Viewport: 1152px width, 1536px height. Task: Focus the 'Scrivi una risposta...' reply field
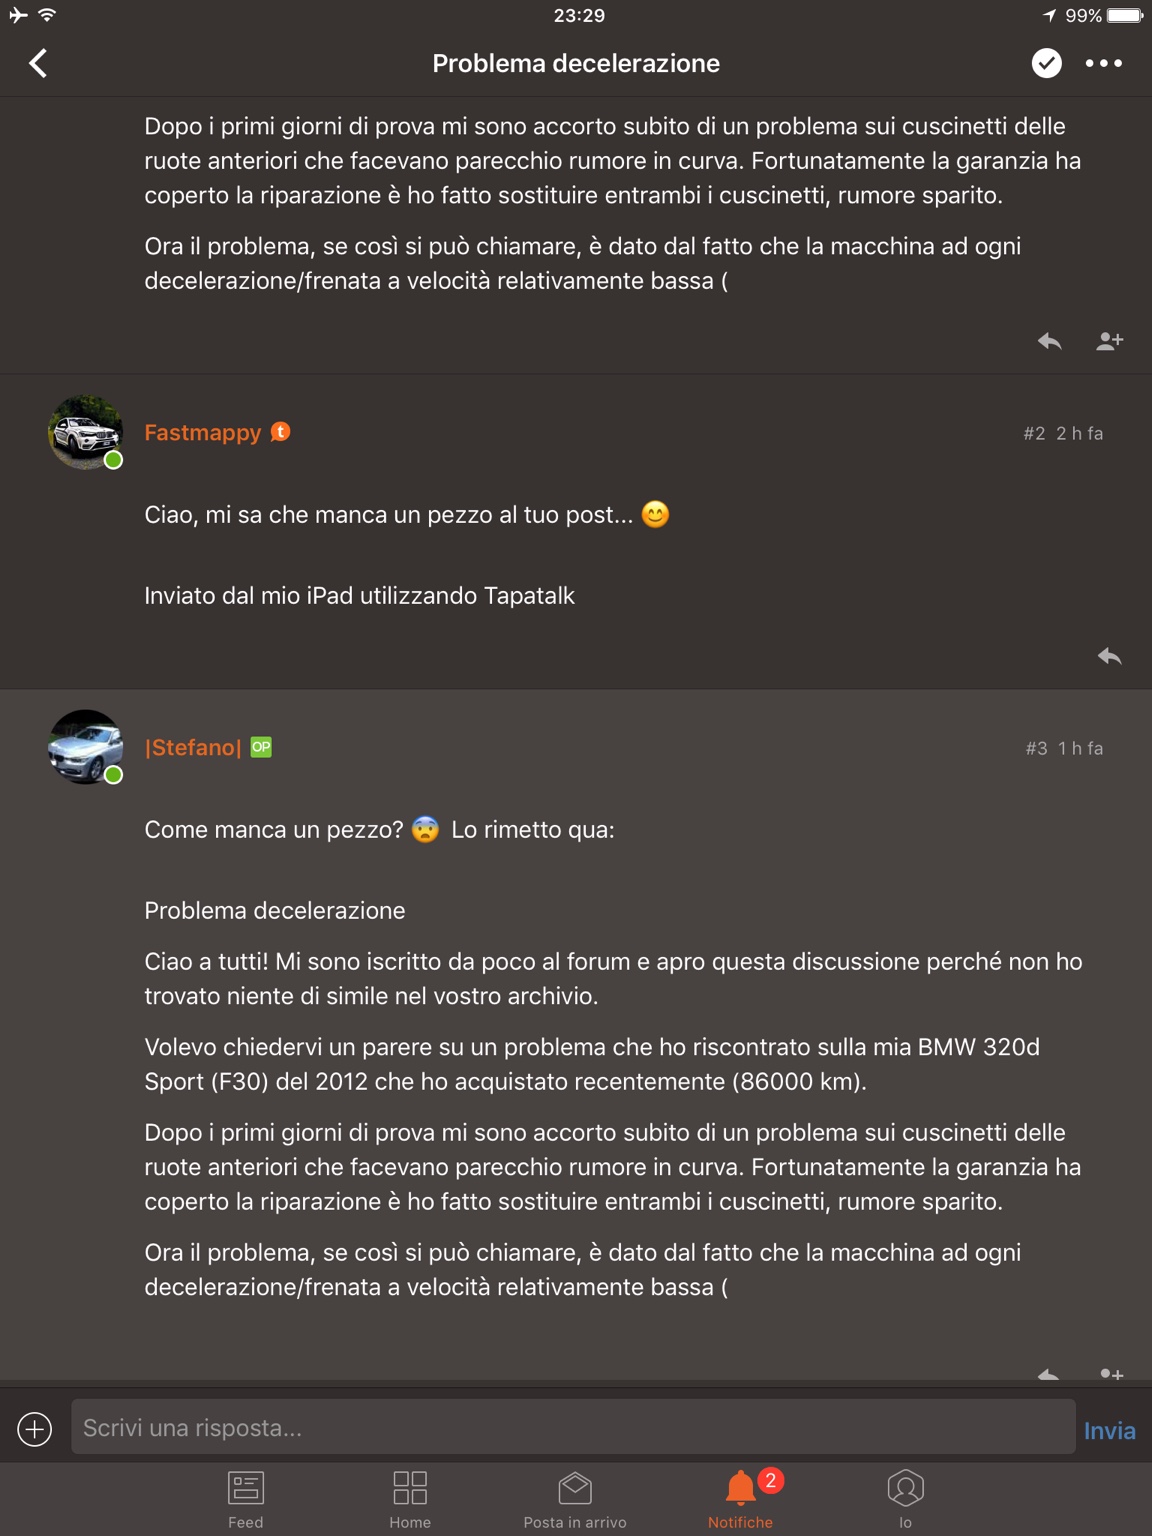coord(572,1428)
